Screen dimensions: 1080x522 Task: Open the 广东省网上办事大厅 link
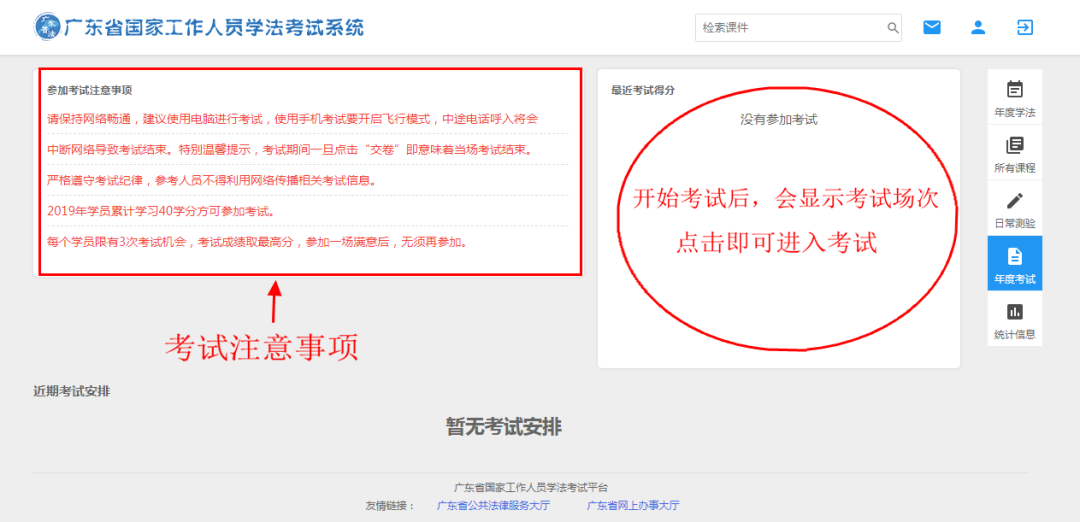[633, 505]
